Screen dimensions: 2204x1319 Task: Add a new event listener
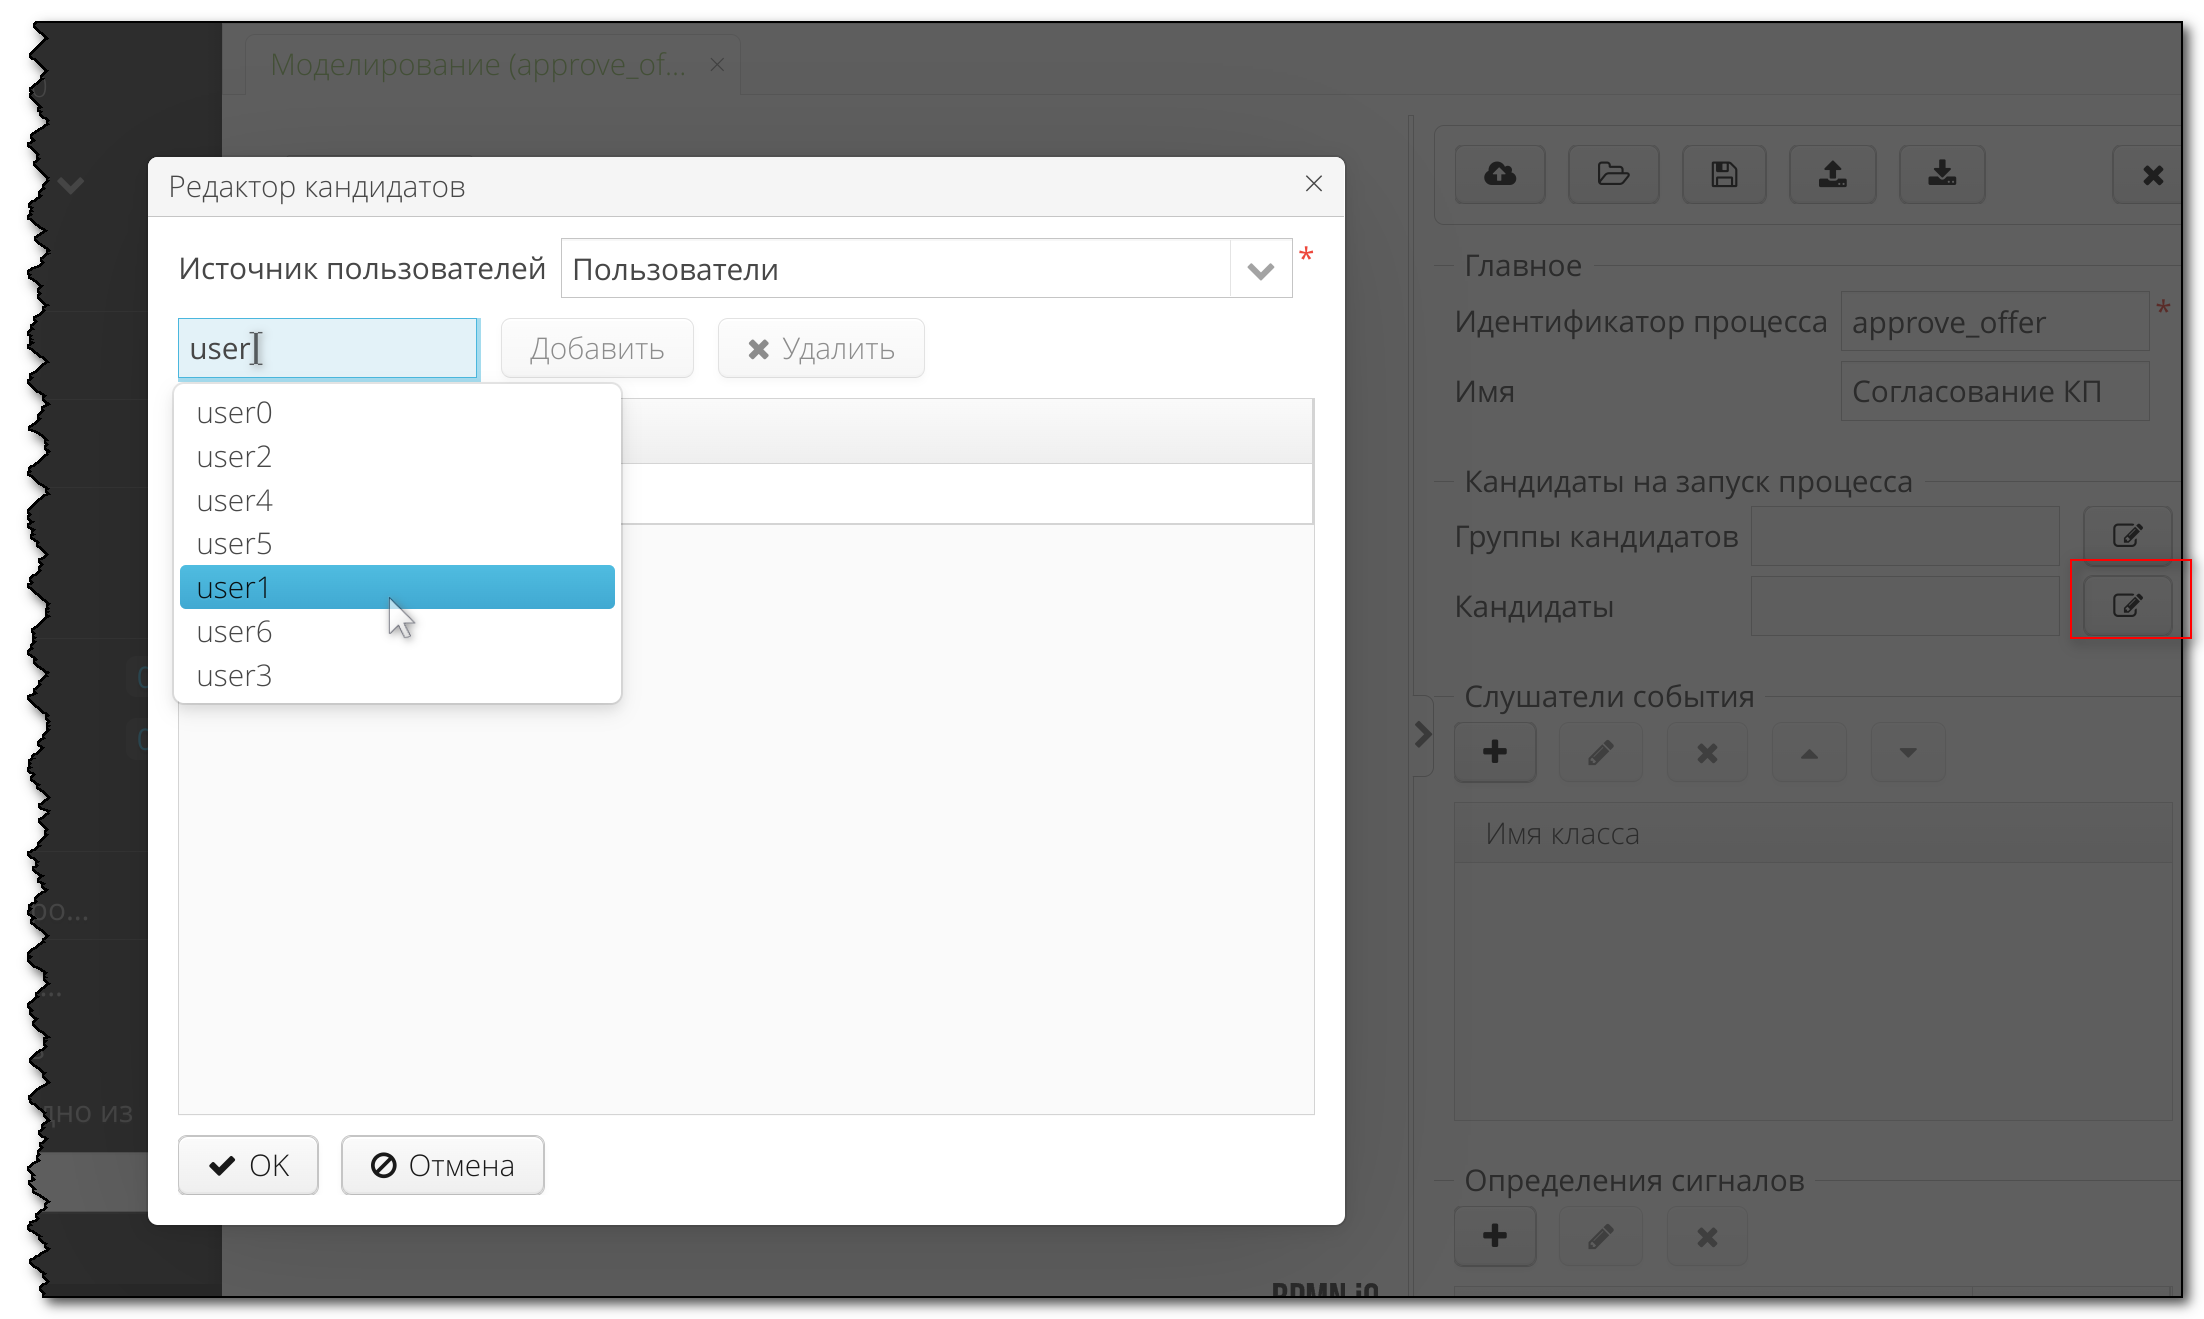click(1494, 752)
